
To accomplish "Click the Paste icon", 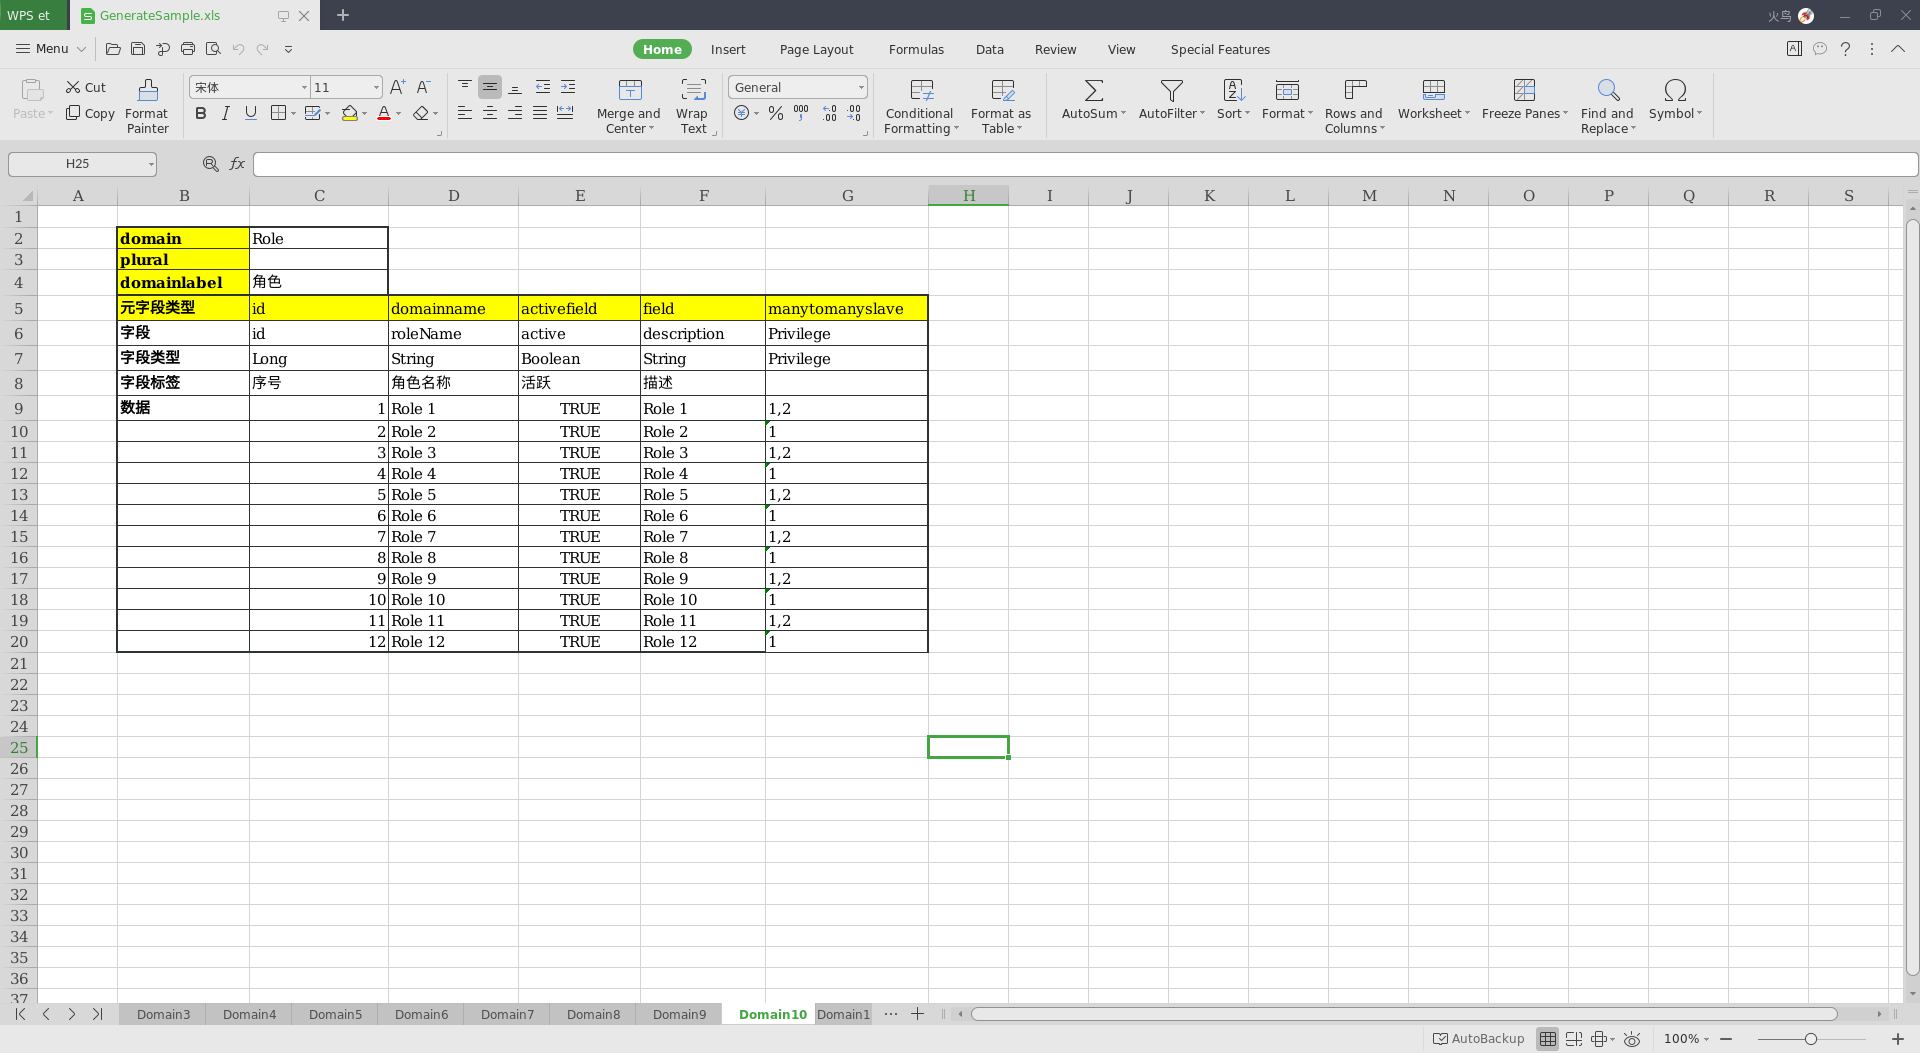I will (x=32, y=90).
